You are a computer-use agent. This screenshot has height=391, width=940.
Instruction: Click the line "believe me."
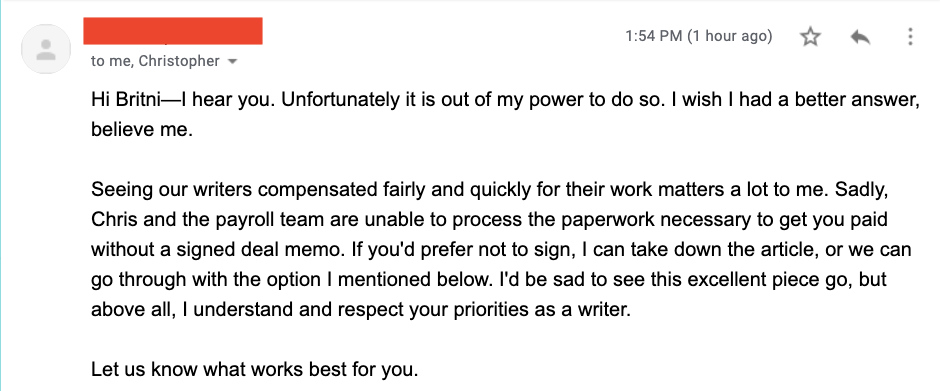click(141, 130)
